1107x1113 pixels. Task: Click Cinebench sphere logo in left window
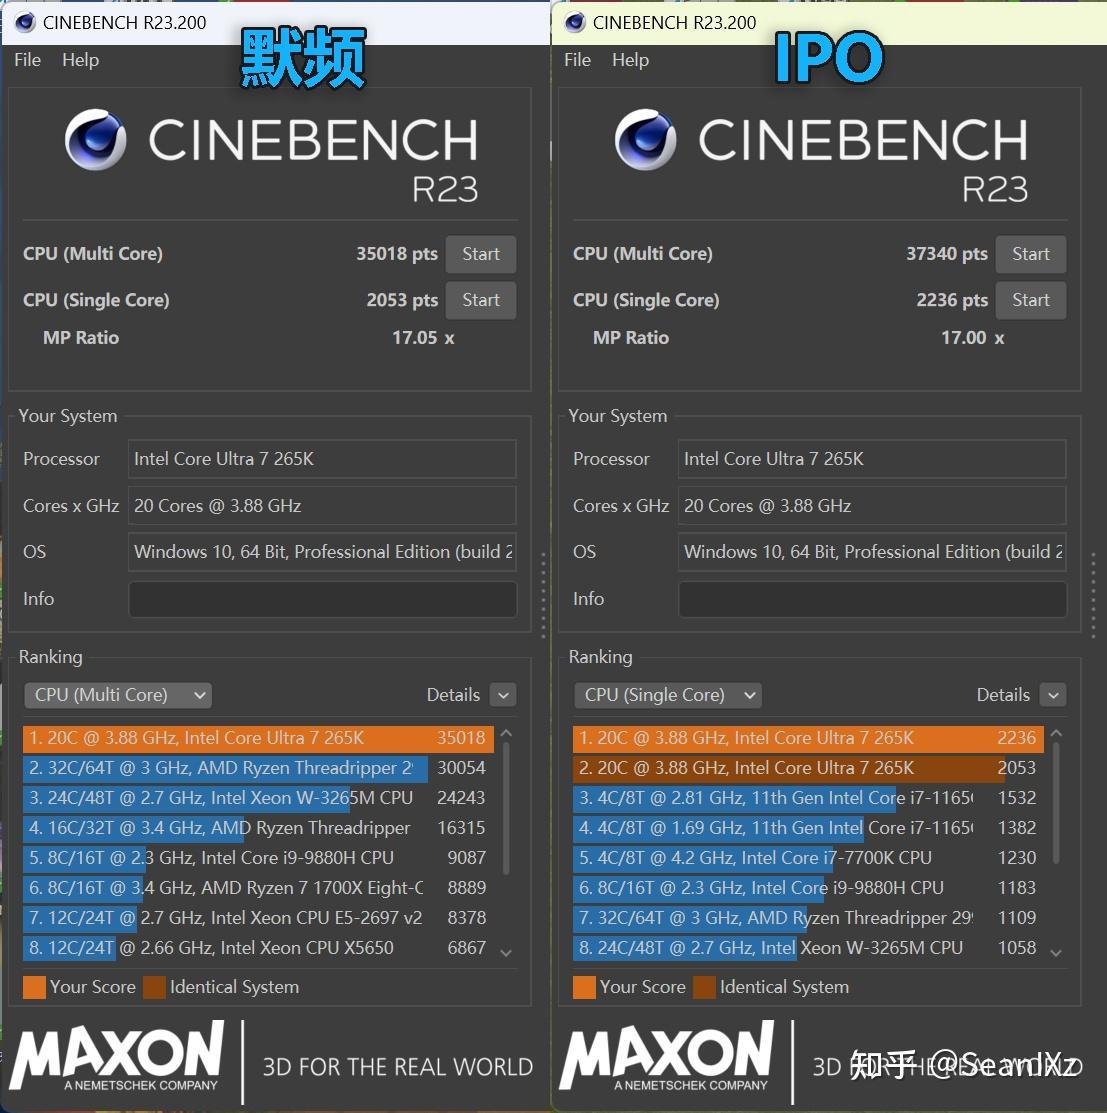coord(96,139)
